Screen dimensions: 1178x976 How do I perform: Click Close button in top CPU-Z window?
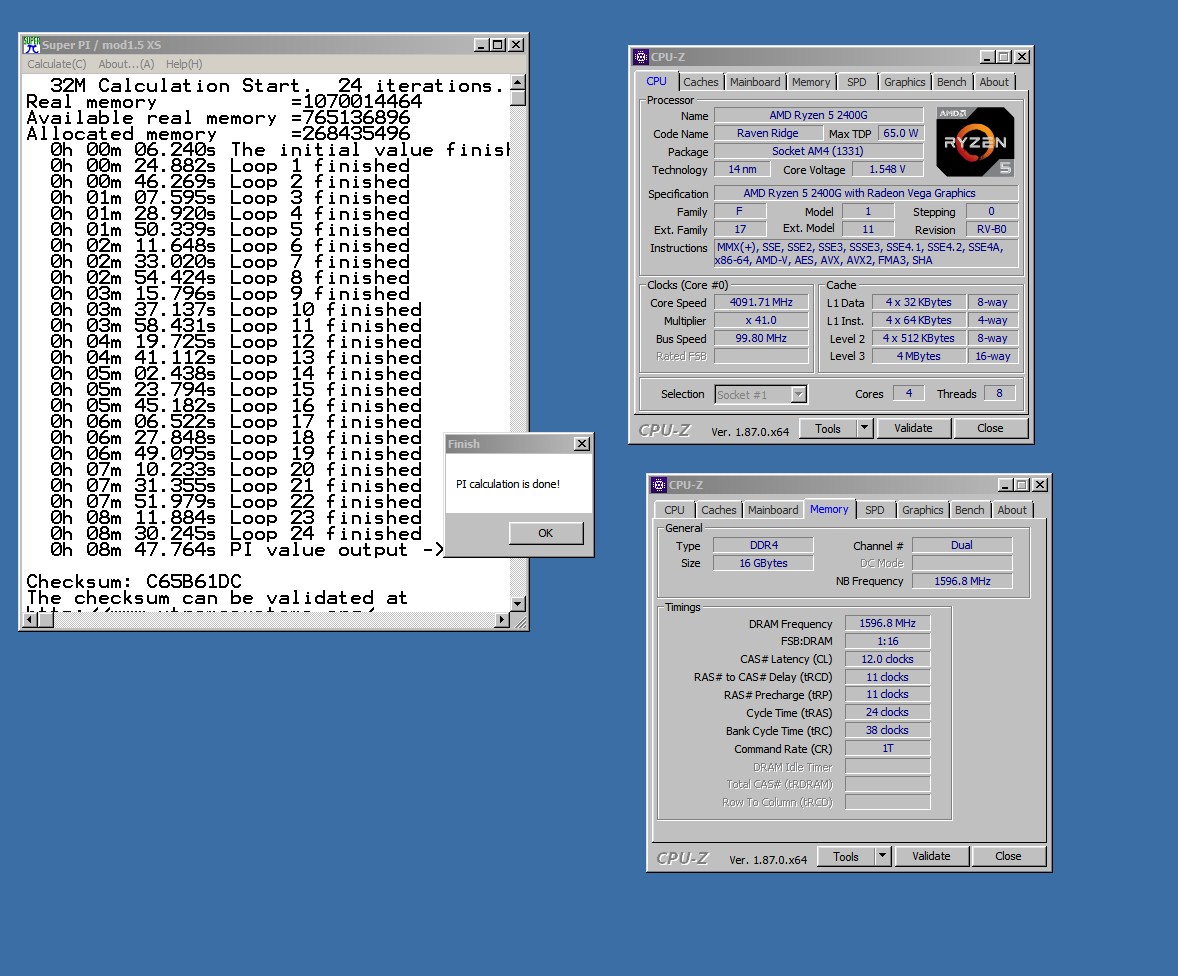tap(990, 428)
